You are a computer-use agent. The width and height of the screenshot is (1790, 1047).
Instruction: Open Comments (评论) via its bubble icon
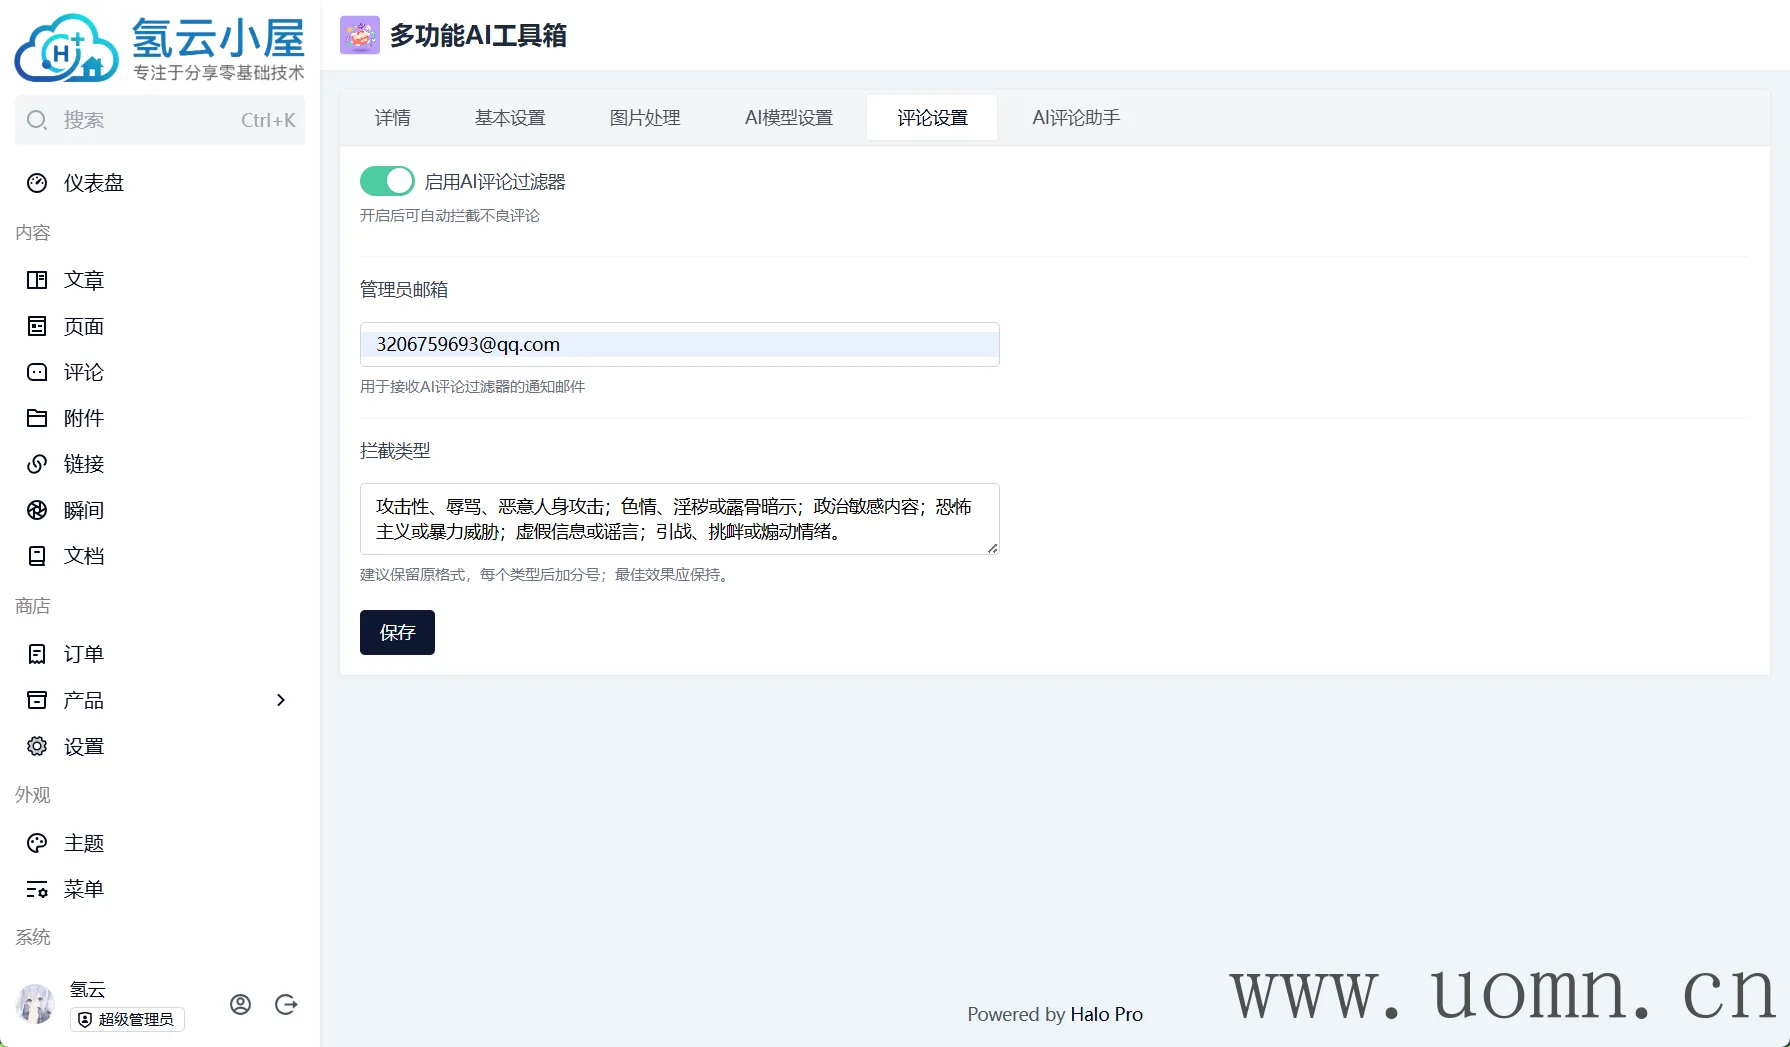click(37, 372)
